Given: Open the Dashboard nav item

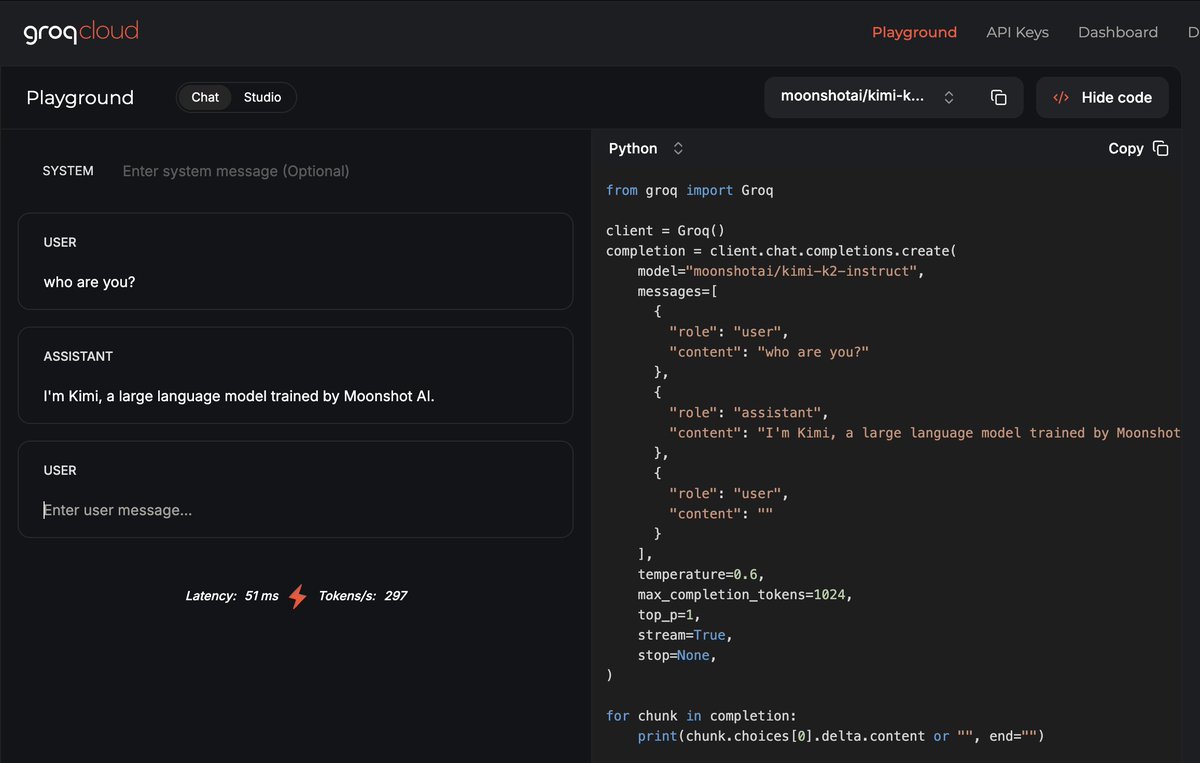Looking at the screenshot, I should coord(1117,32).
